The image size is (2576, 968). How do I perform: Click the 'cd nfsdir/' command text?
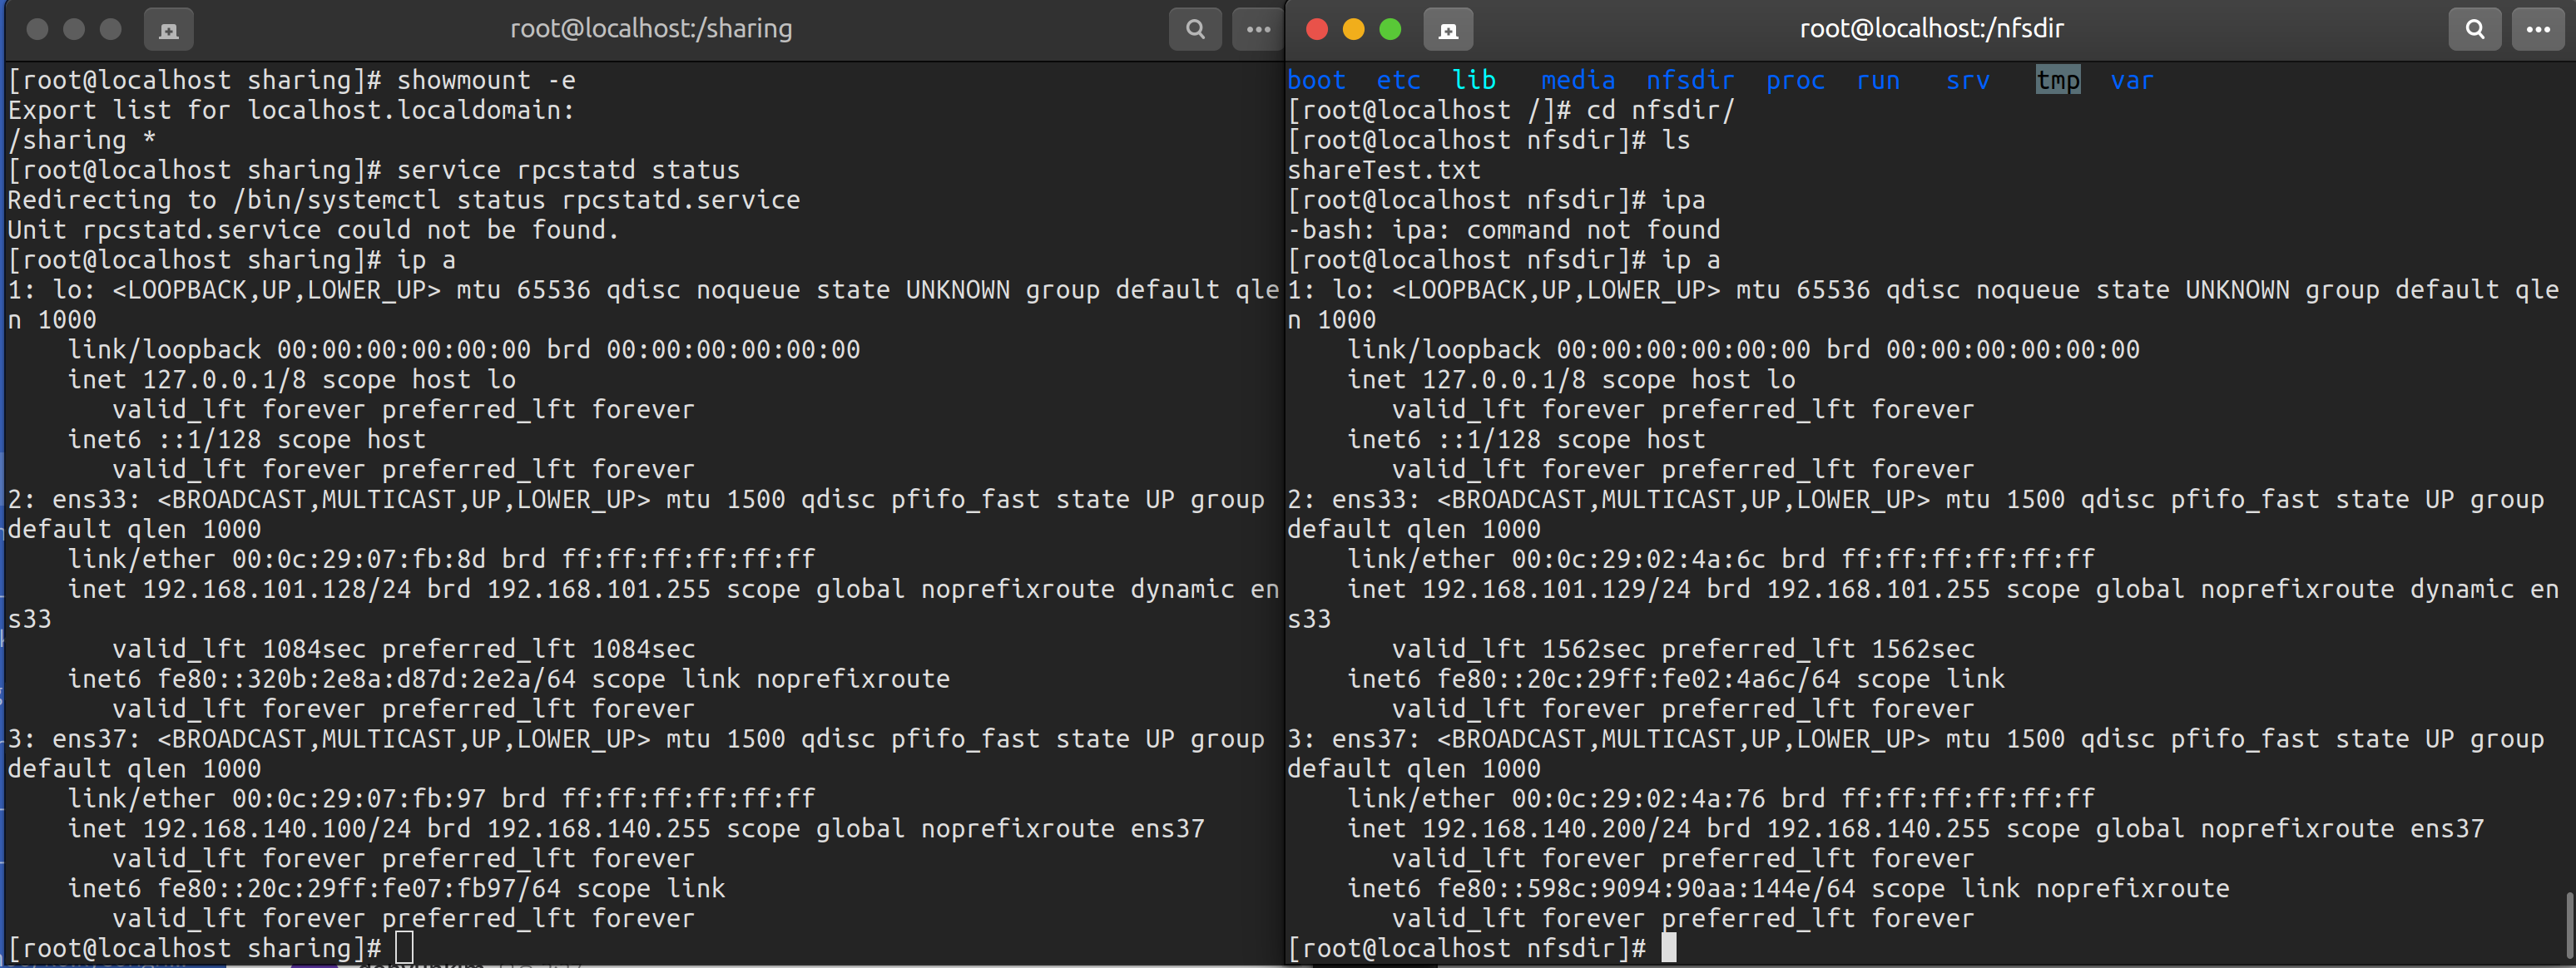1660,110
